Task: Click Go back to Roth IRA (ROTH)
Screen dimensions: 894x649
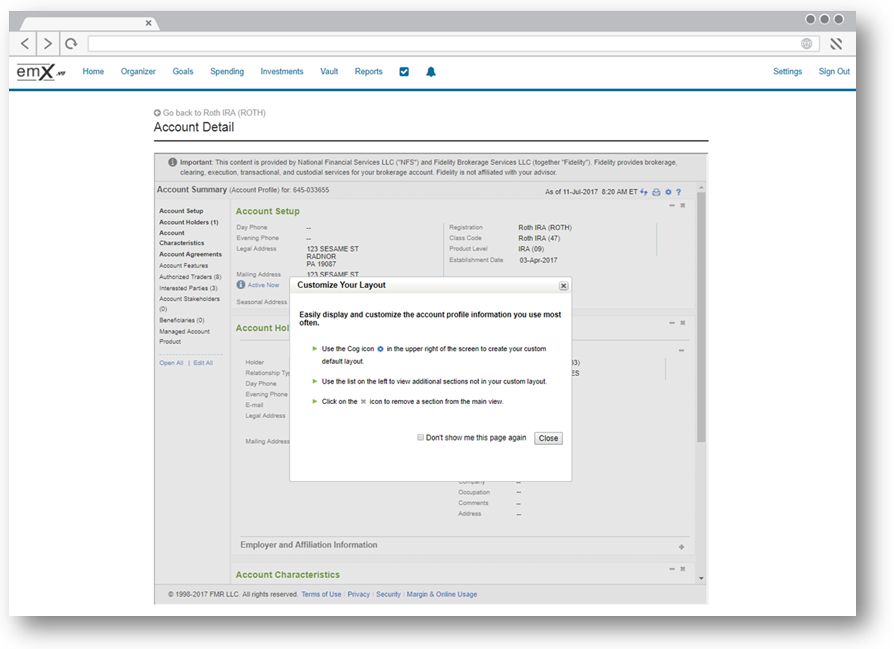Action: 214,113
